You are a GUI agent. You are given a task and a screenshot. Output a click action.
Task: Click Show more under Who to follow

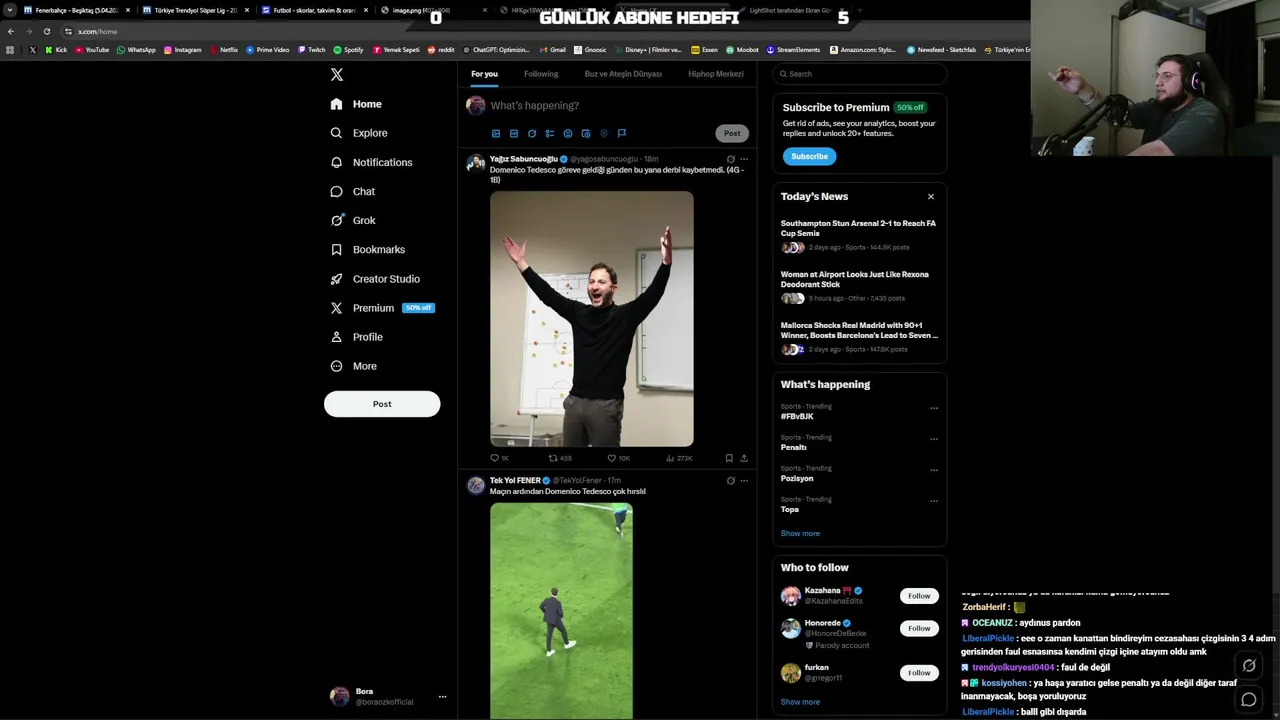click(800, 702)
